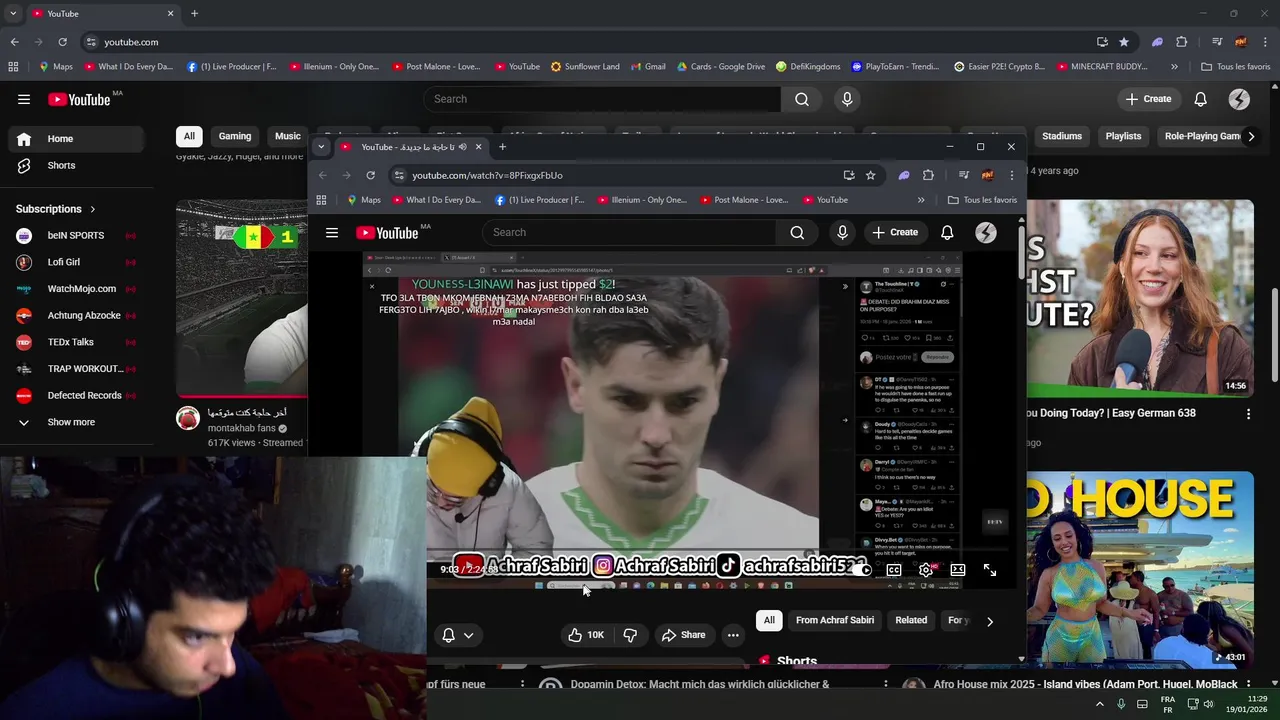Enter fullscreen on the video player
The image size is (1280, 720).
pyautogui.click(x=990, y=570)
